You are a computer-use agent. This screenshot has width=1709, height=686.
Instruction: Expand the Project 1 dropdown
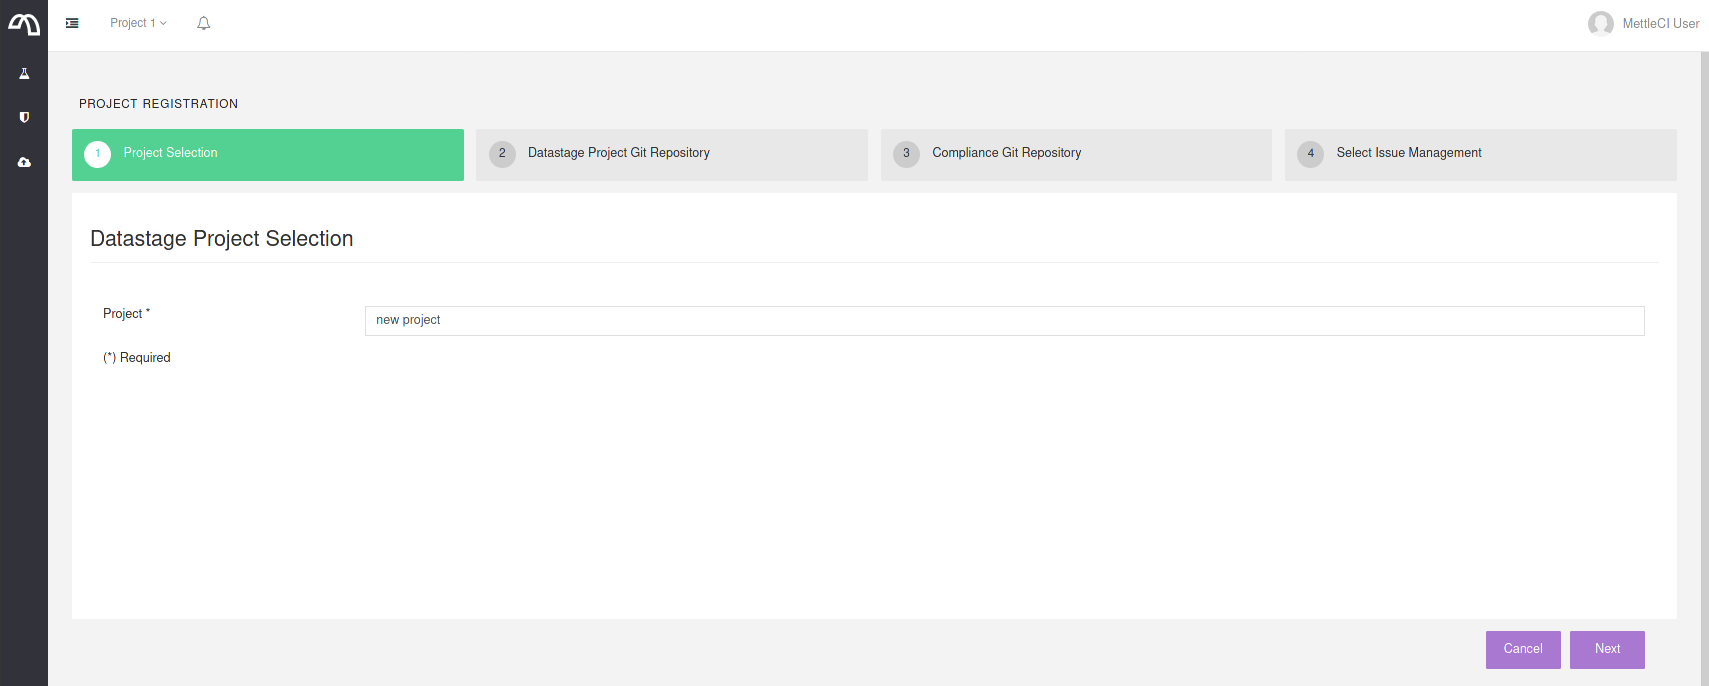138,23
